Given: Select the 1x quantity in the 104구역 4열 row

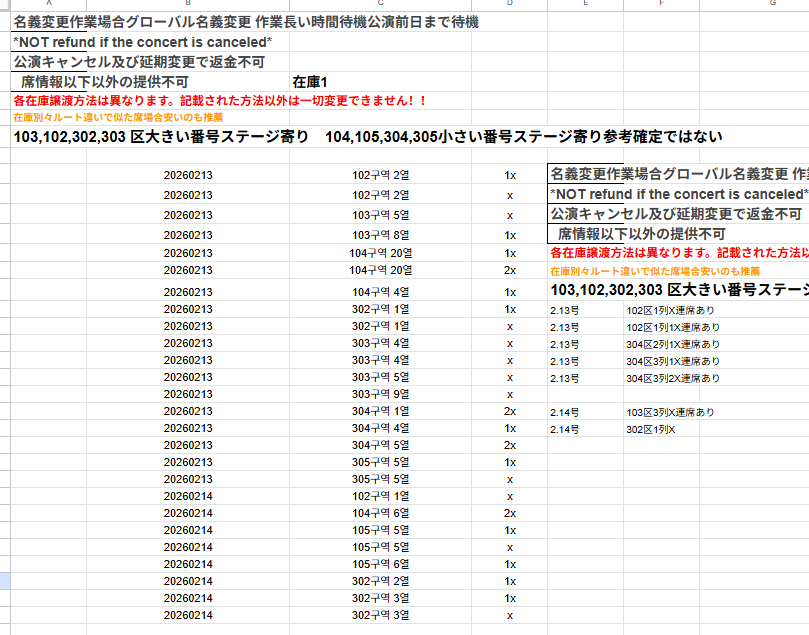Looking at the screenshot, I should [510, 292].
